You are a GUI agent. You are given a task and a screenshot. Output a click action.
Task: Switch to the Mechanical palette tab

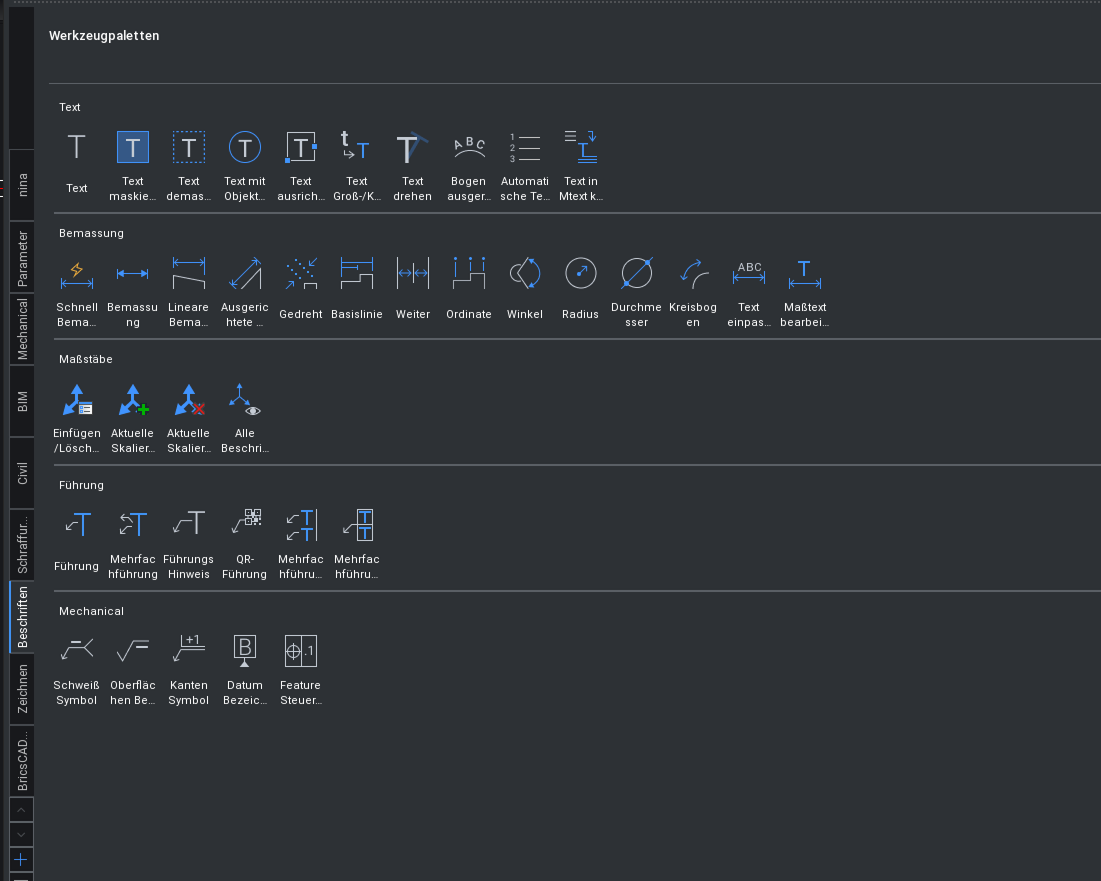(22, 329)
